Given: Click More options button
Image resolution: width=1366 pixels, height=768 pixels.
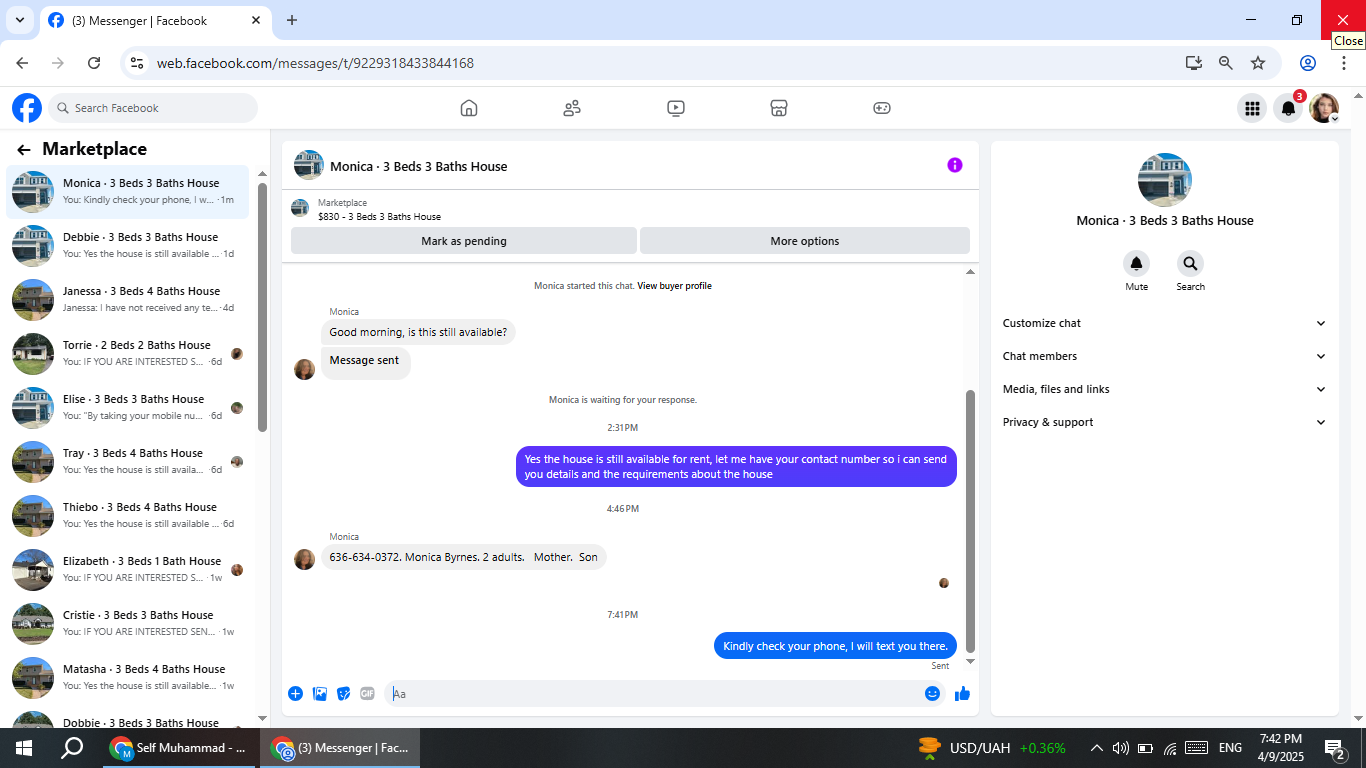Looking at the screenshot, I should click(805, 241).
